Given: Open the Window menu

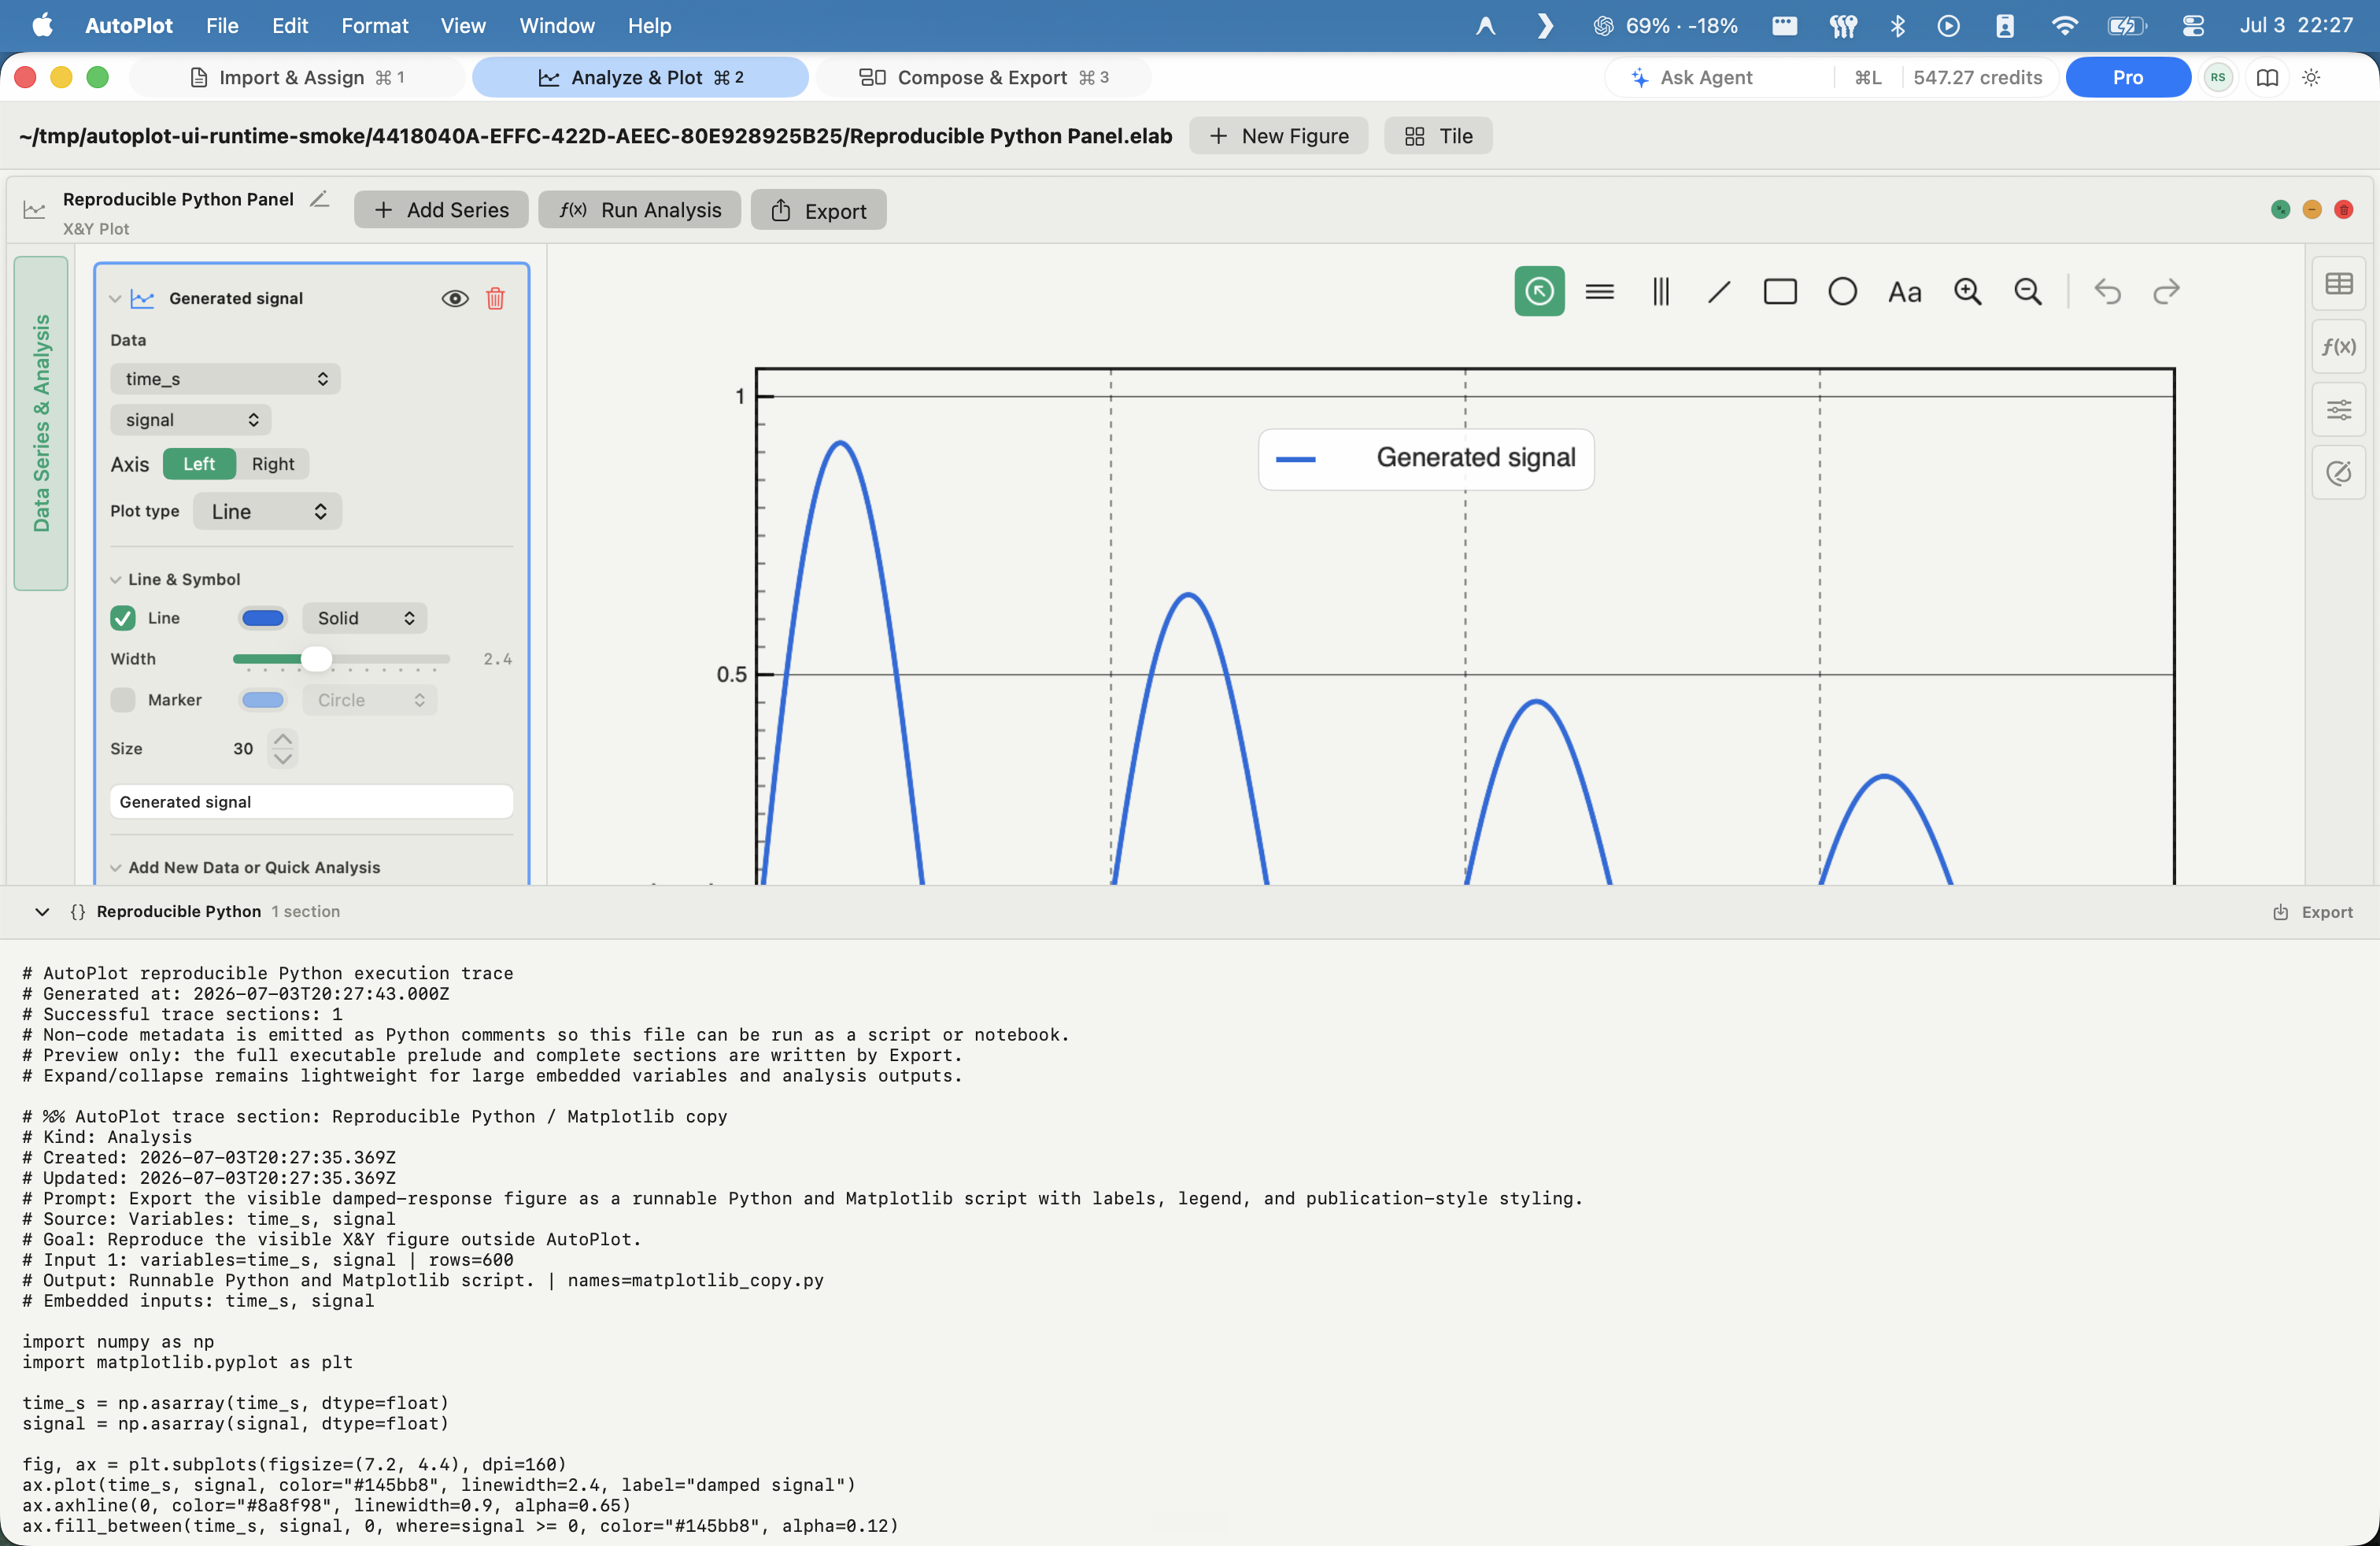Looking at the screenshot, I should (556, 25).
